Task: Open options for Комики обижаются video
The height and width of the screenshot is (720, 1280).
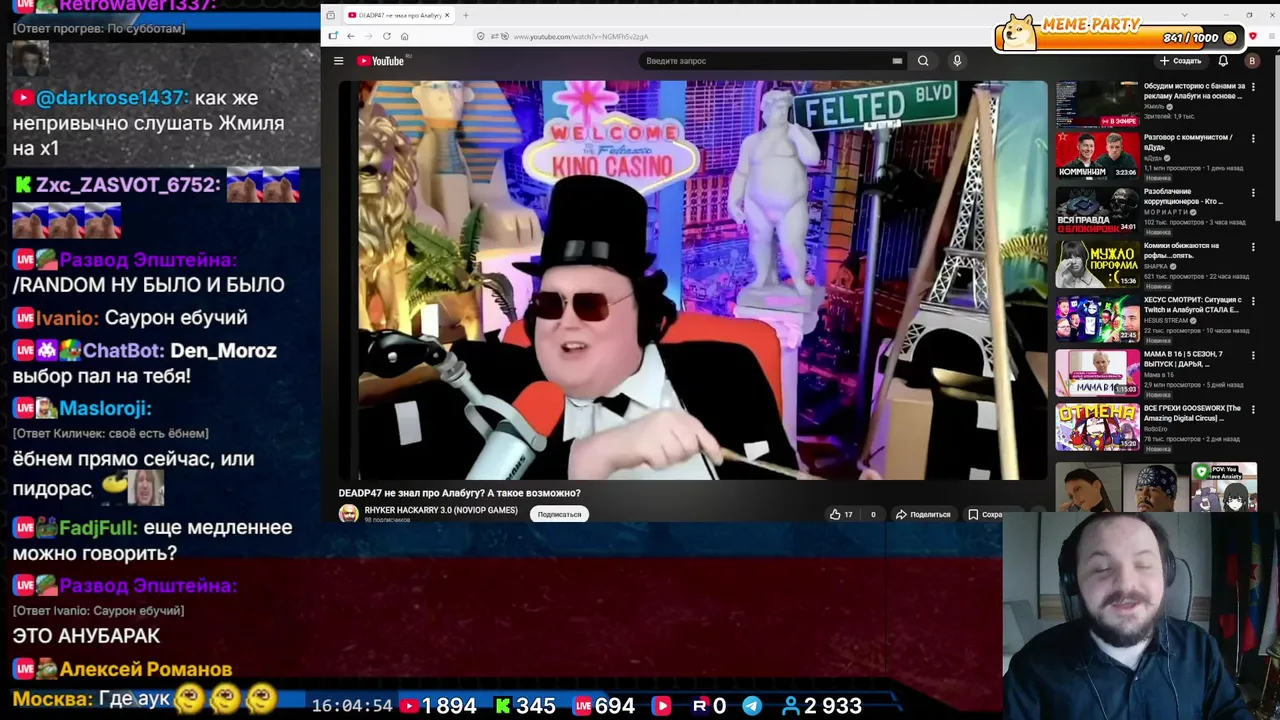Action: [x=1253, y=246]
